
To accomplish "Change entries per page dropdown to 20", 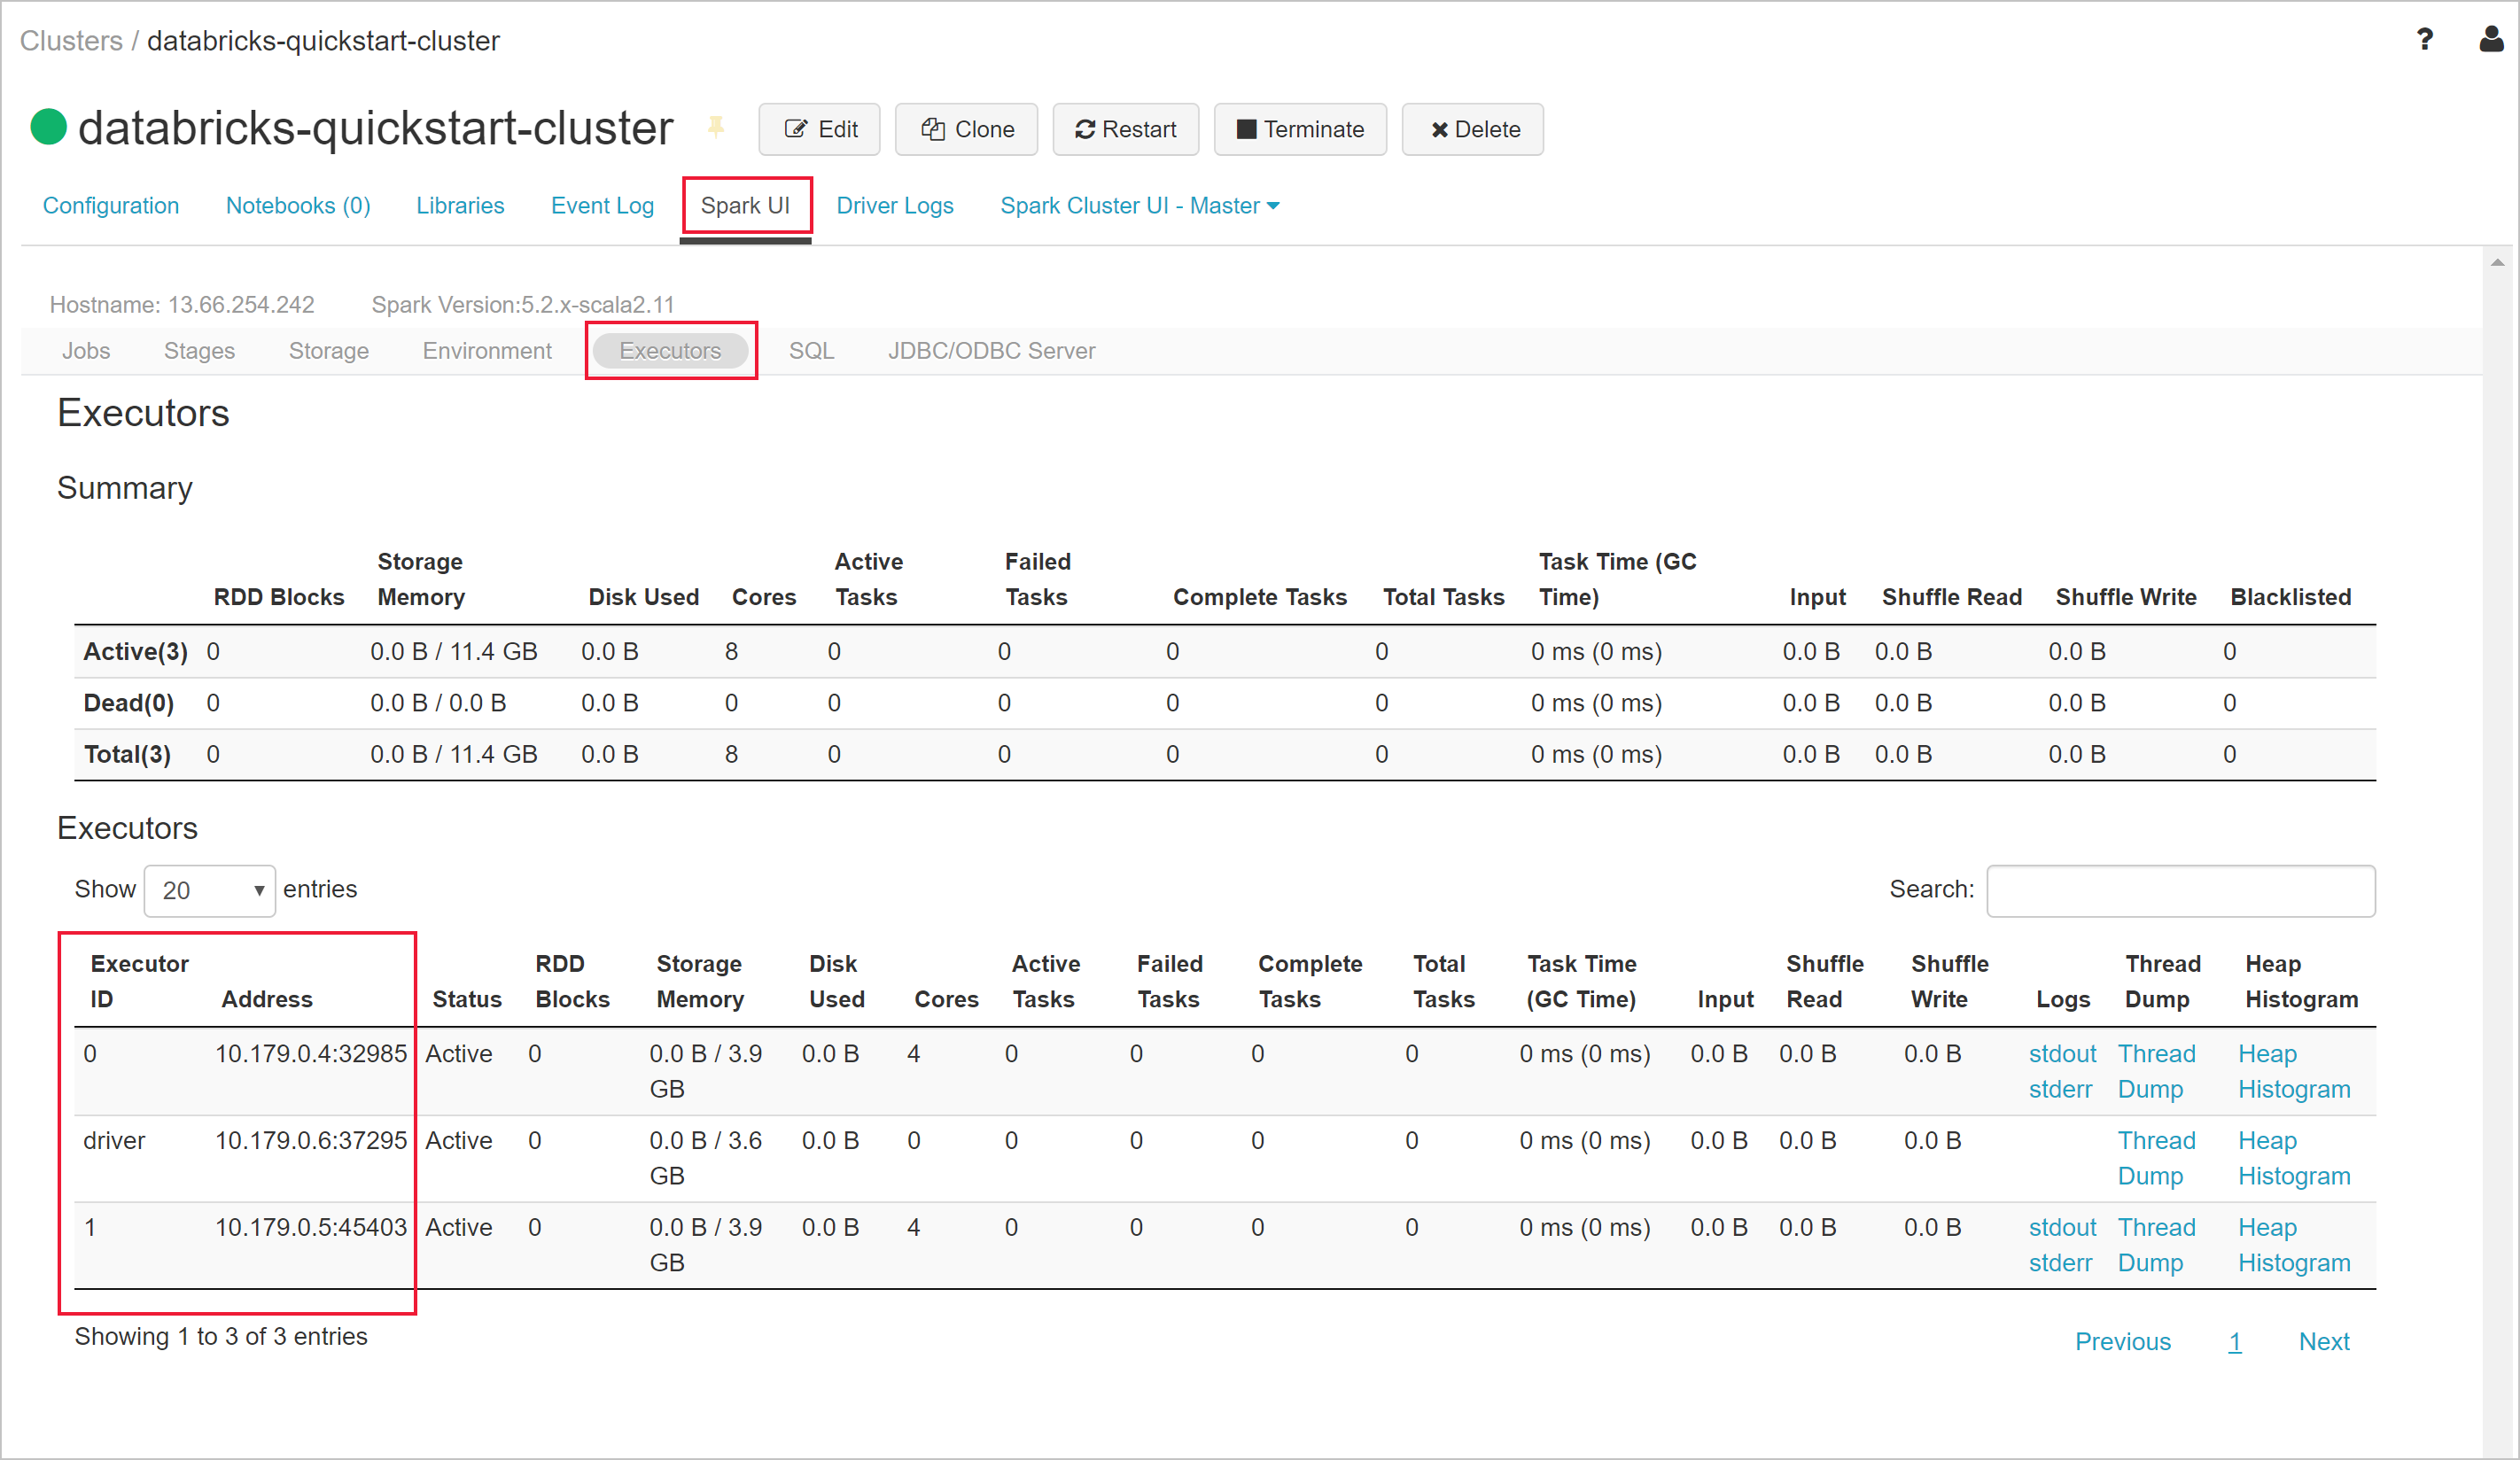I will (208, 889).
